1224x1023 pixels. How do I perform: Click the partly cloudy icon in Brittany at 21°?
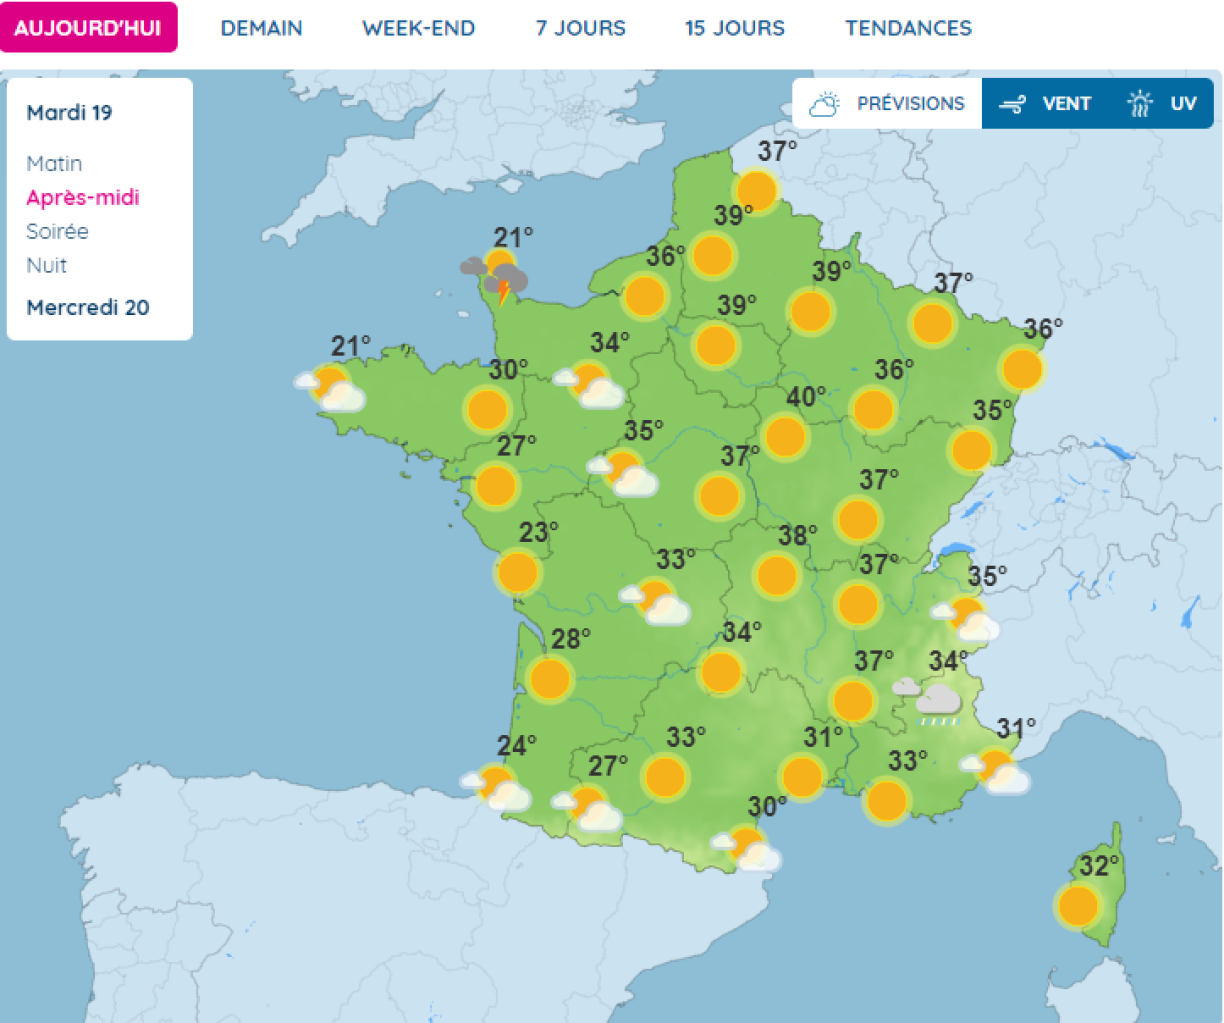[333, 389]
